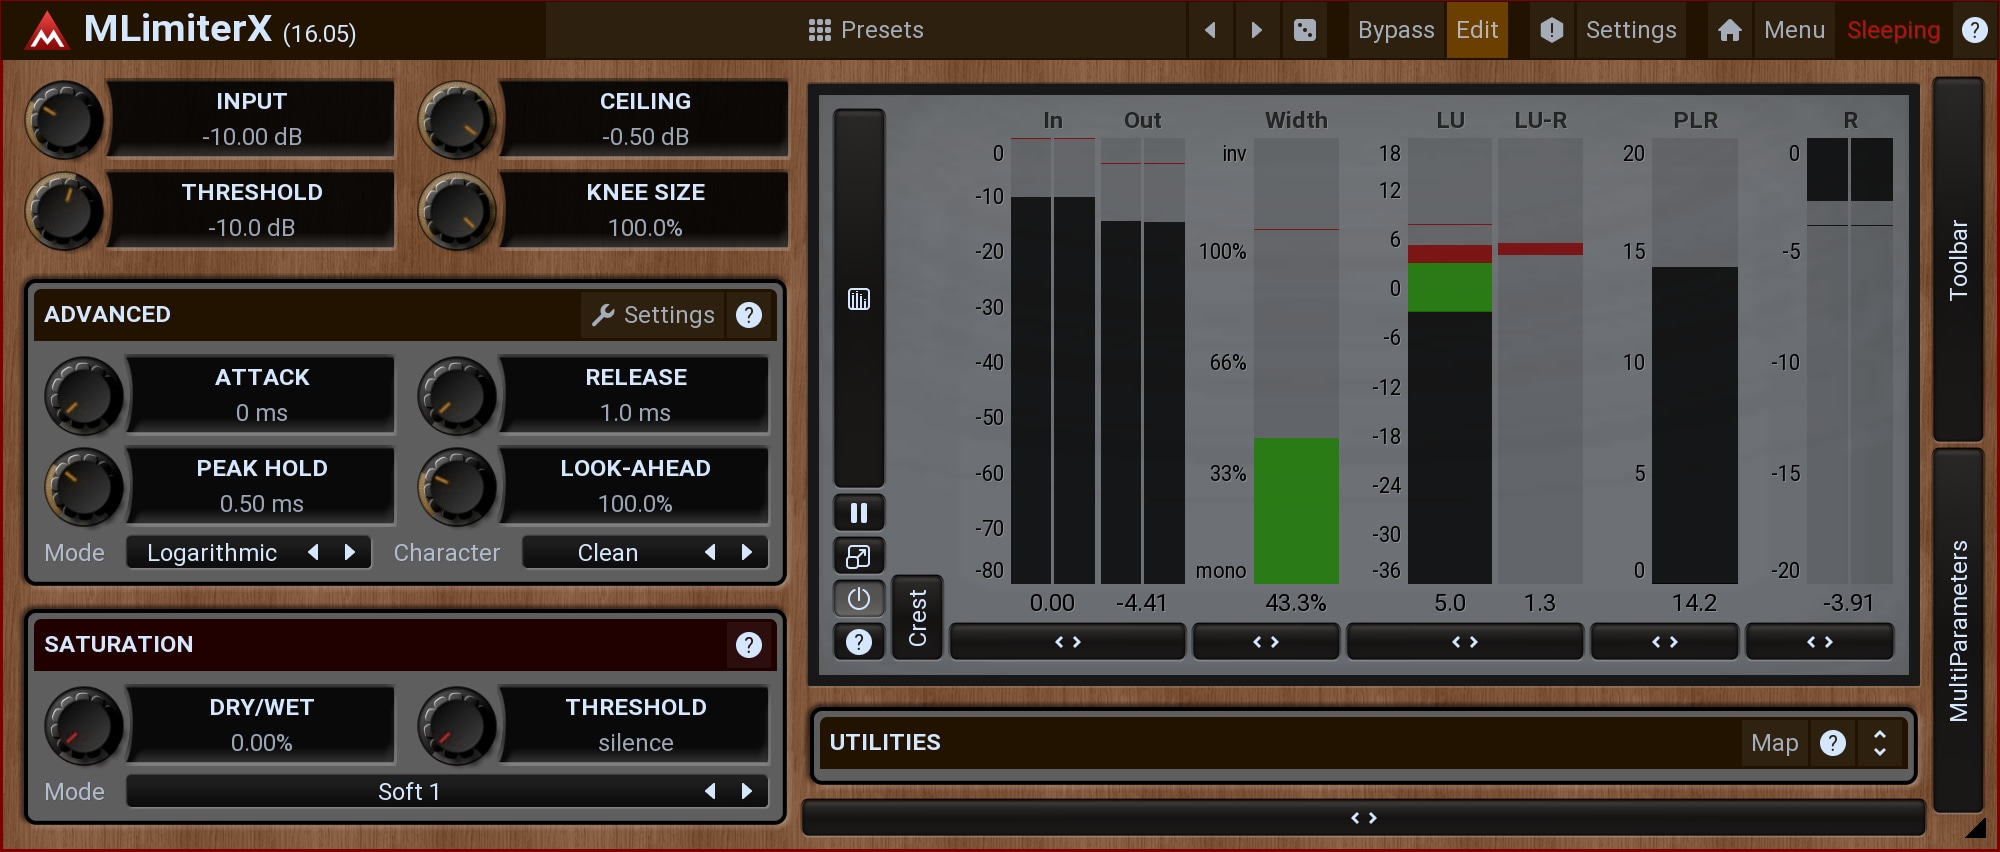
Task: Load the previous preset arrow
Action: (1211, 30)
